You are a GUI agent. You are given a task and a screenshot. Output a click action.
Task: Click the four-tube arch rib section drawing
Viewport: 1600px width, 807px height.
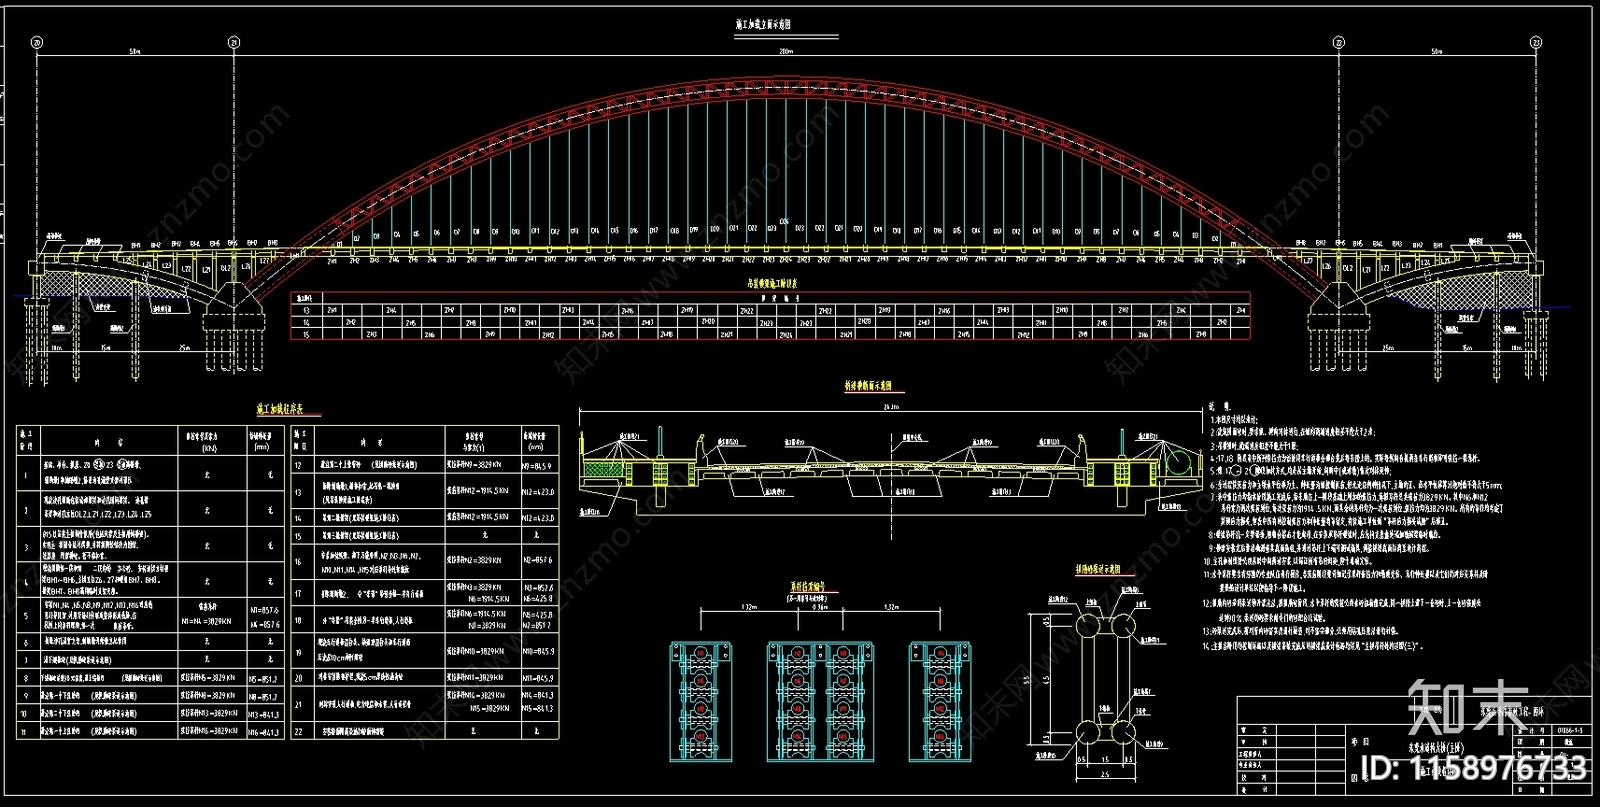pos(1104,677)
